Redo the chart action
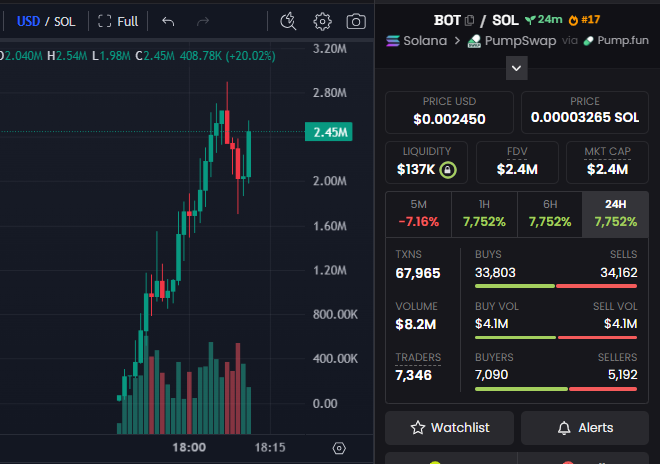 [203, 21]
